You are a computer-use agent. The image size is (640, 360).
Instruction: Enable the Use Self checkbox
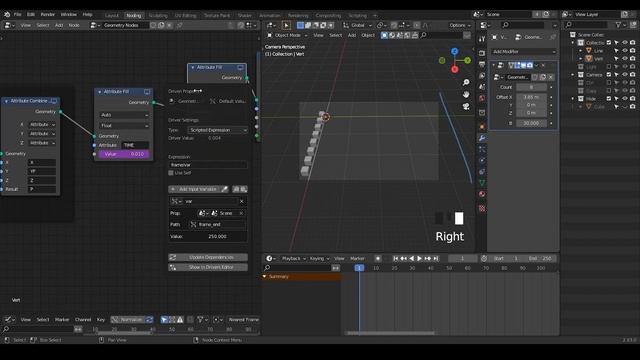point(171,173)
